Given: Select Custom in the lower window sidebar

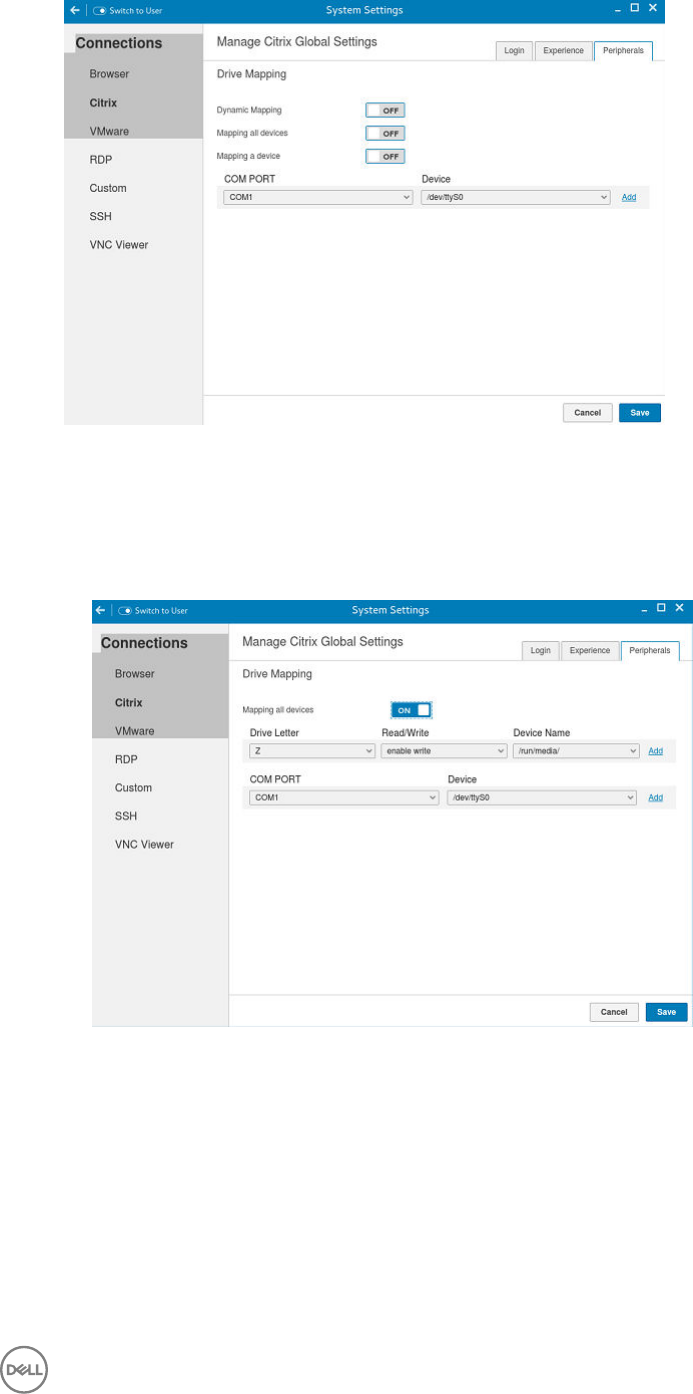Looking at the screenshot, I should (x=134, y=788).
